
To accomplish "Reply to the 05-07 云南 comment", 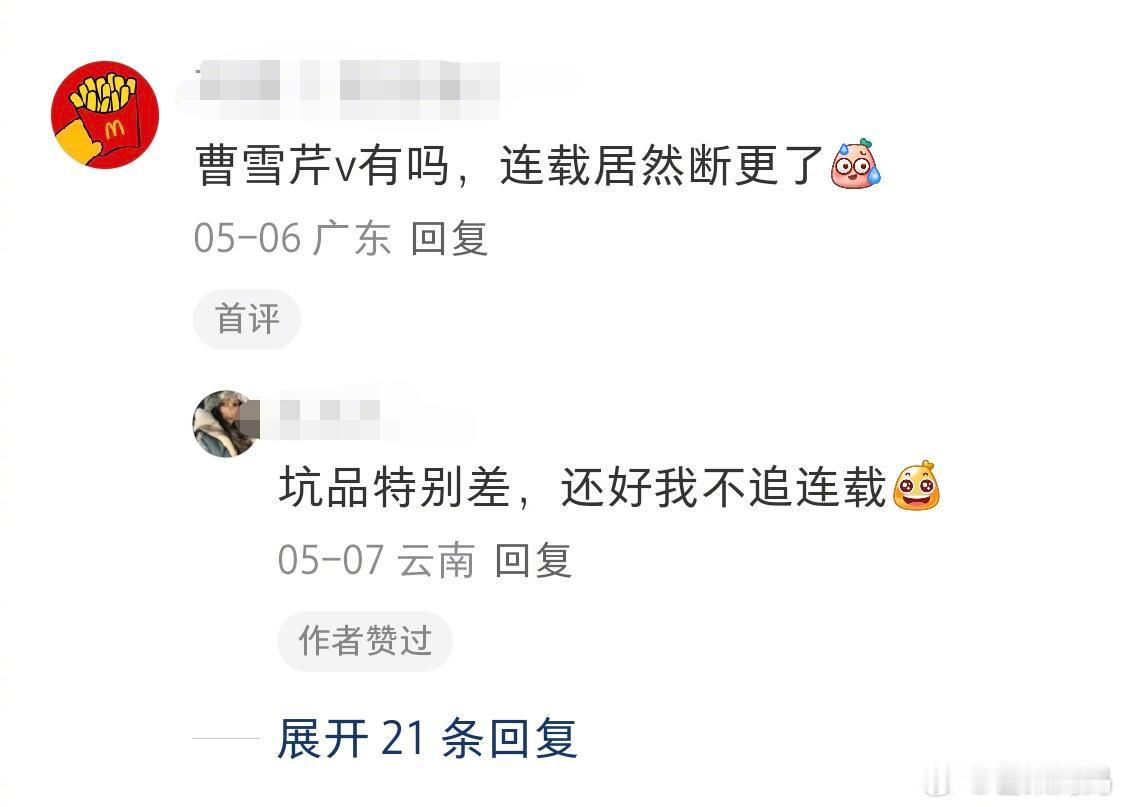I will pos(533,559).
